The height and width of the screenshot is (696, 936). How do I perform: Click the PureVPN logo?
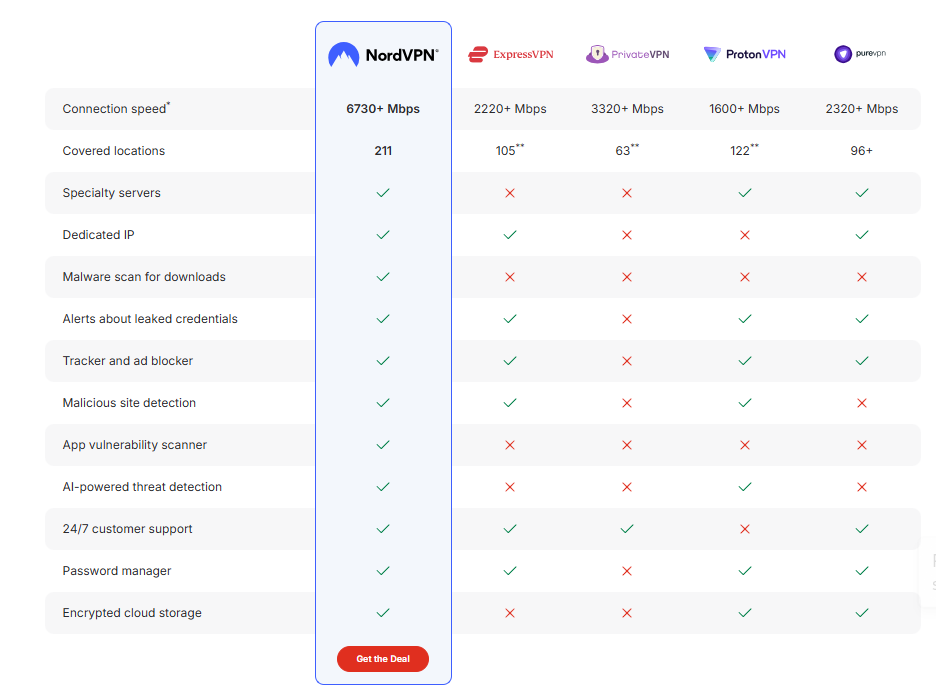coord(860,54)
